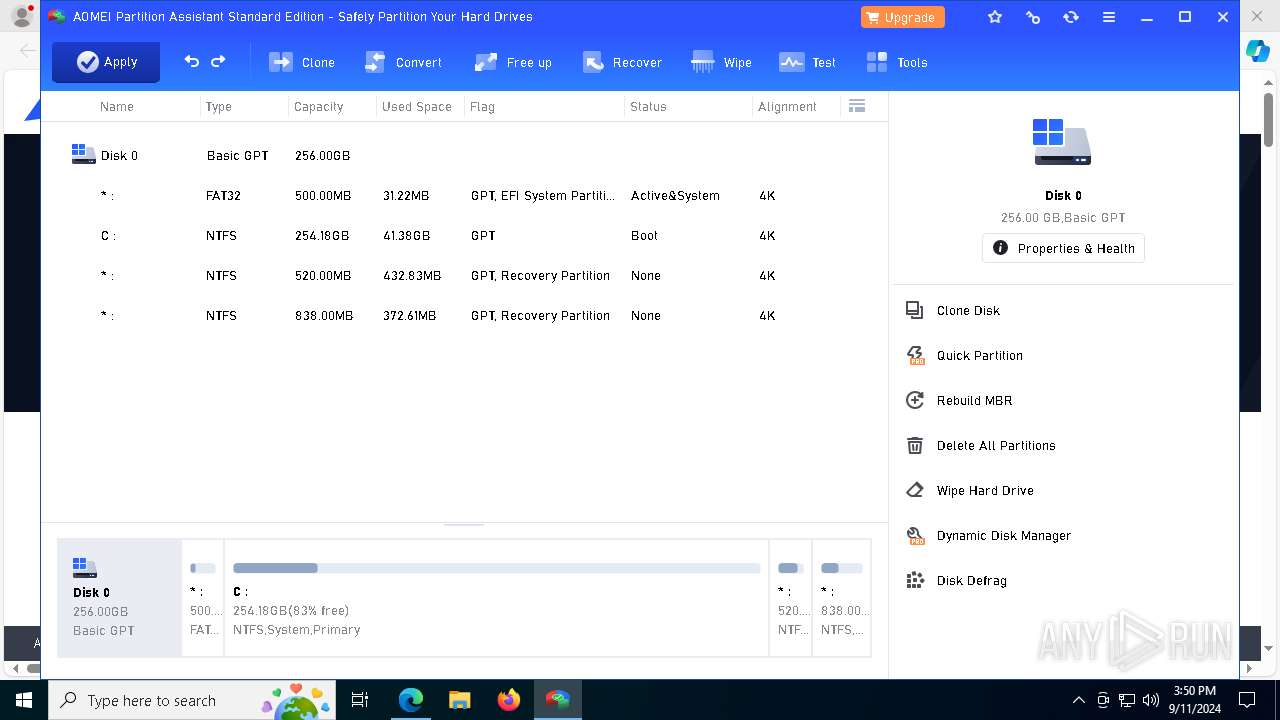Screen dimensions: 1280x720
Task: Apply pending partition operations
Action: coord(106,62)
